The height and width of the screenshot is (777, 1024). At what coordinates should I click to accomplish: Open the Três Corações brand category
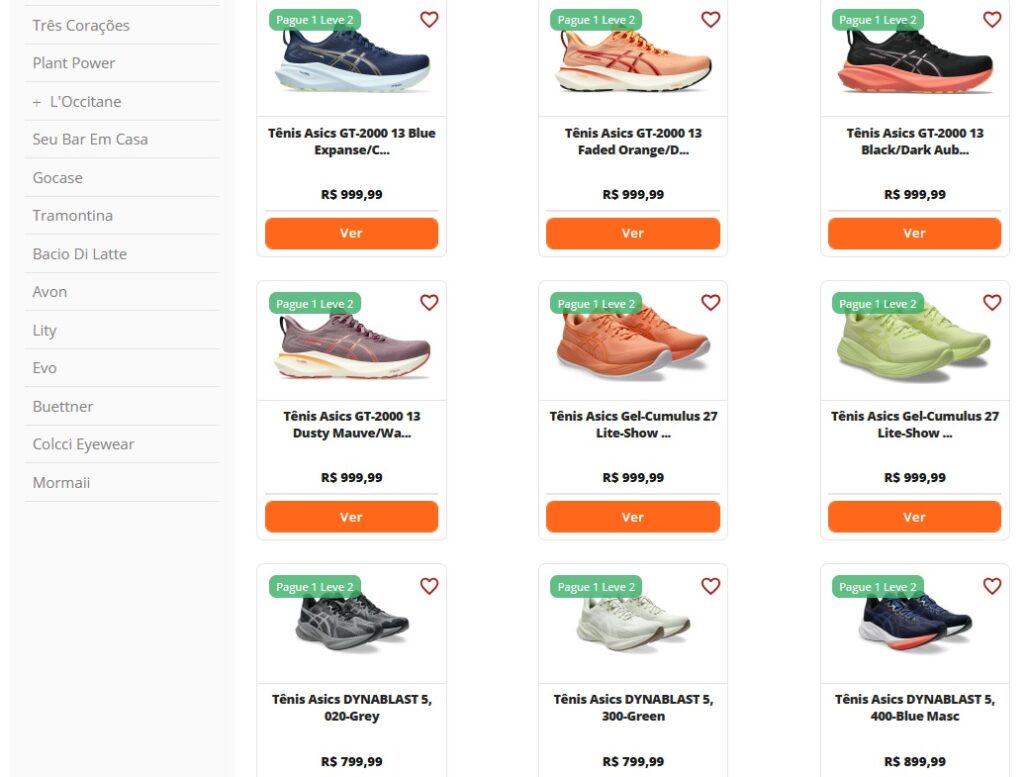point(81,25)
